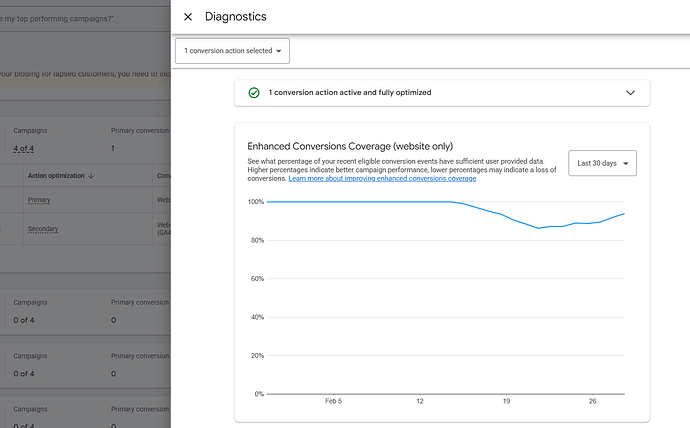Click the '19' date label on chart axis

pos(507,401)
